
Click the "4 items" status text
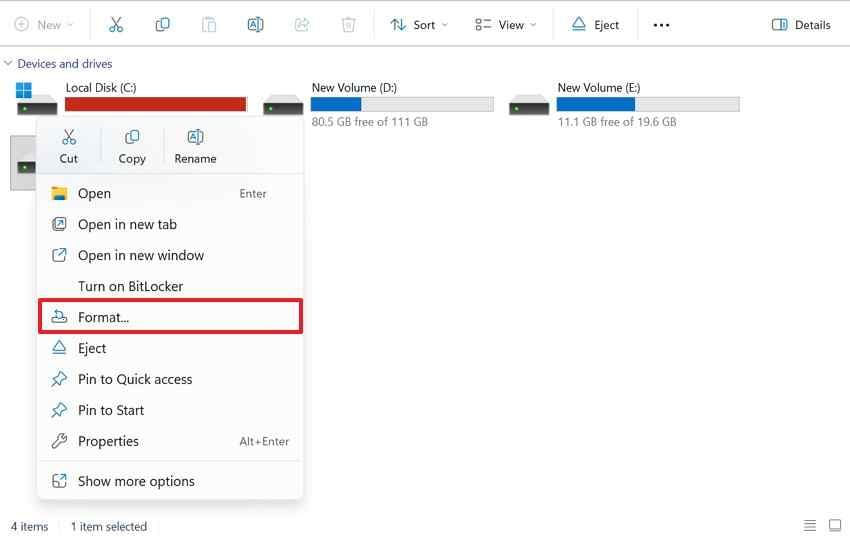[30, 527]
